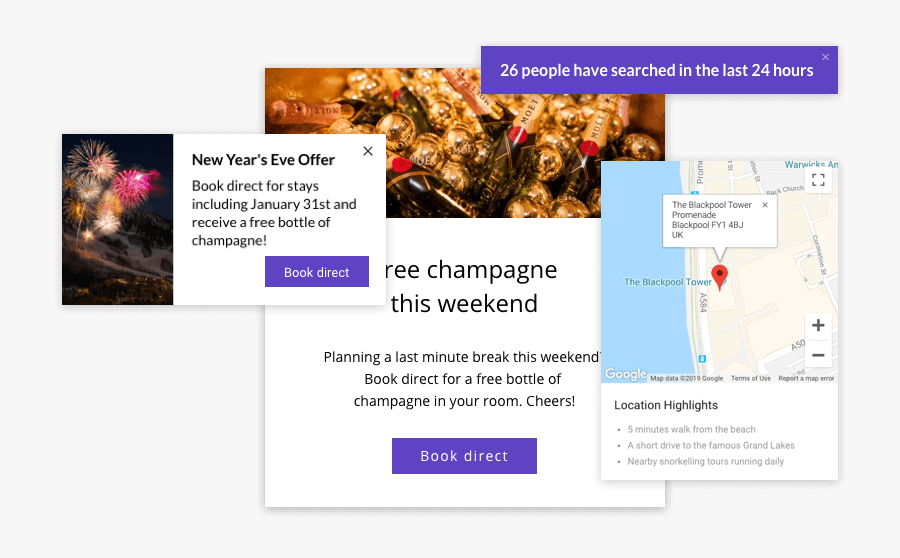Select the fireworks image in the offer popup
Viewport: 900px width, 558px height.
(117, 219)
